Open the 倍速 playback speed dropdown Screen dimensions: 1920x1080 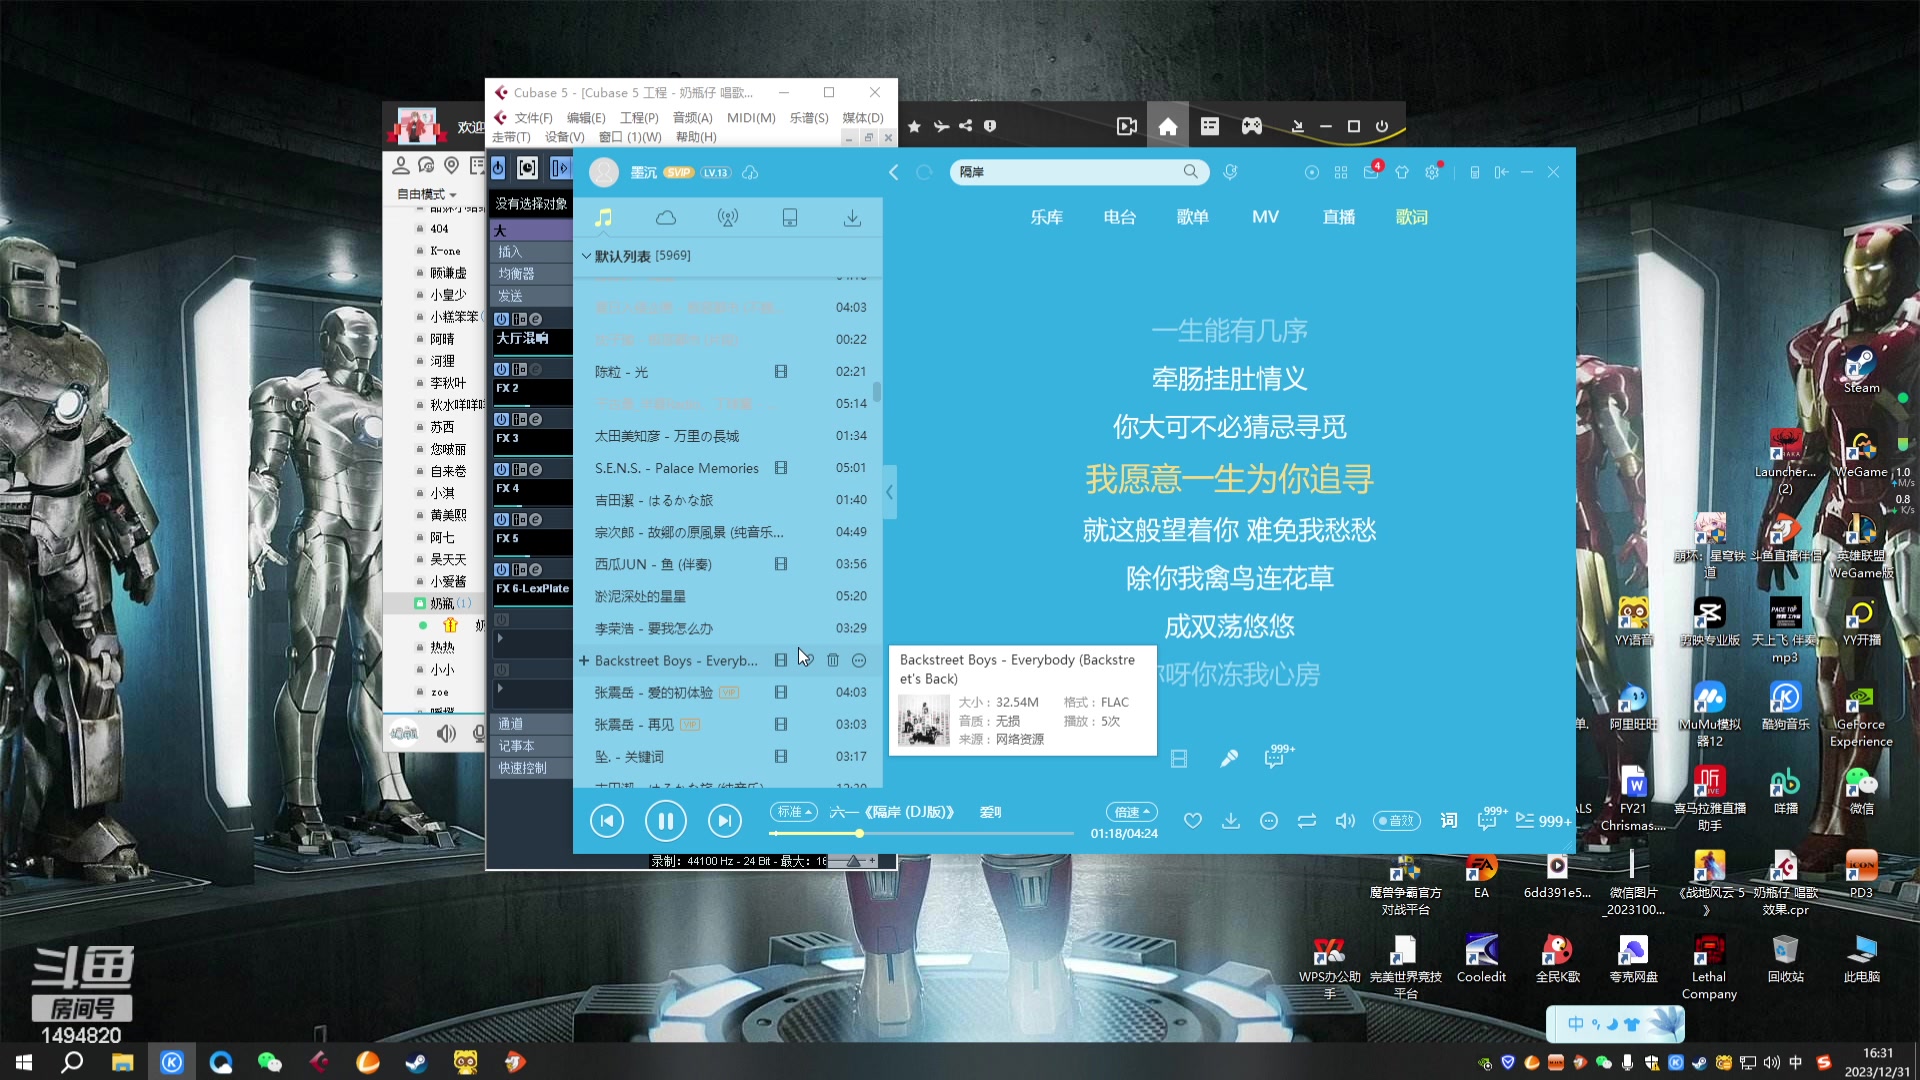pos(1131,812)
